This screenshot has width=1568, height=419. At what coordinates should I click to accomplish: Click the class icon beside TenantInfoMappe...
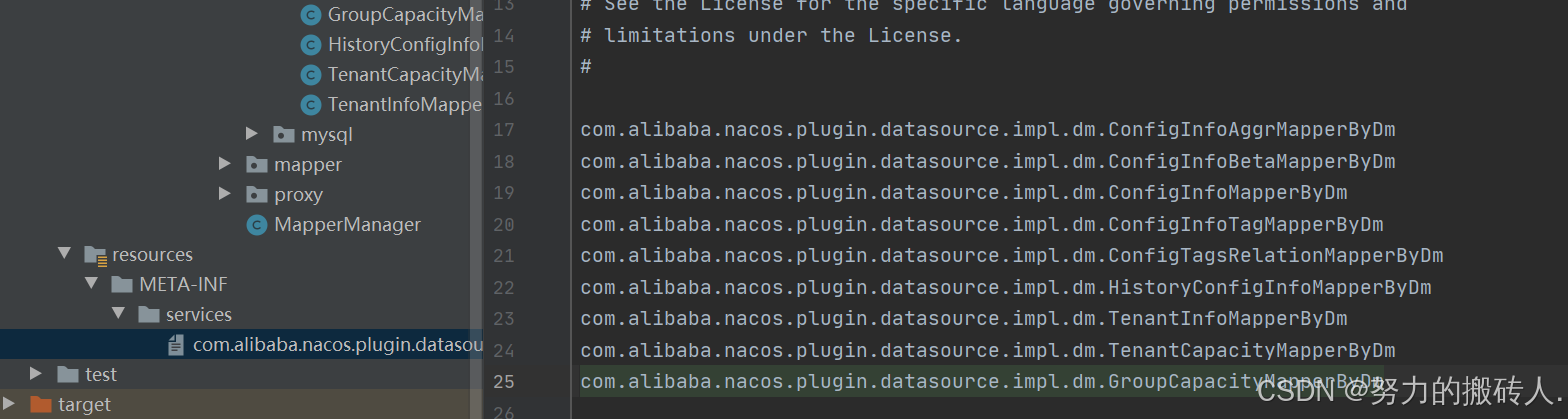coord(311,104)
